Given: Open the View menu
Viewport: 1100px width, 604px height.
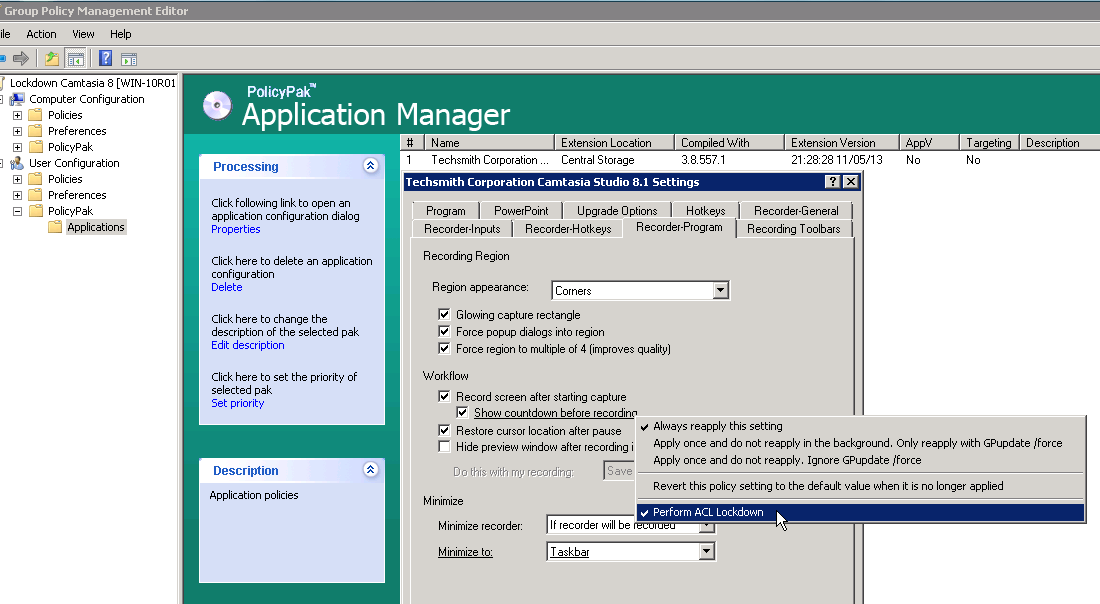Looking at the screenshot, I should [x=83, y=34].
